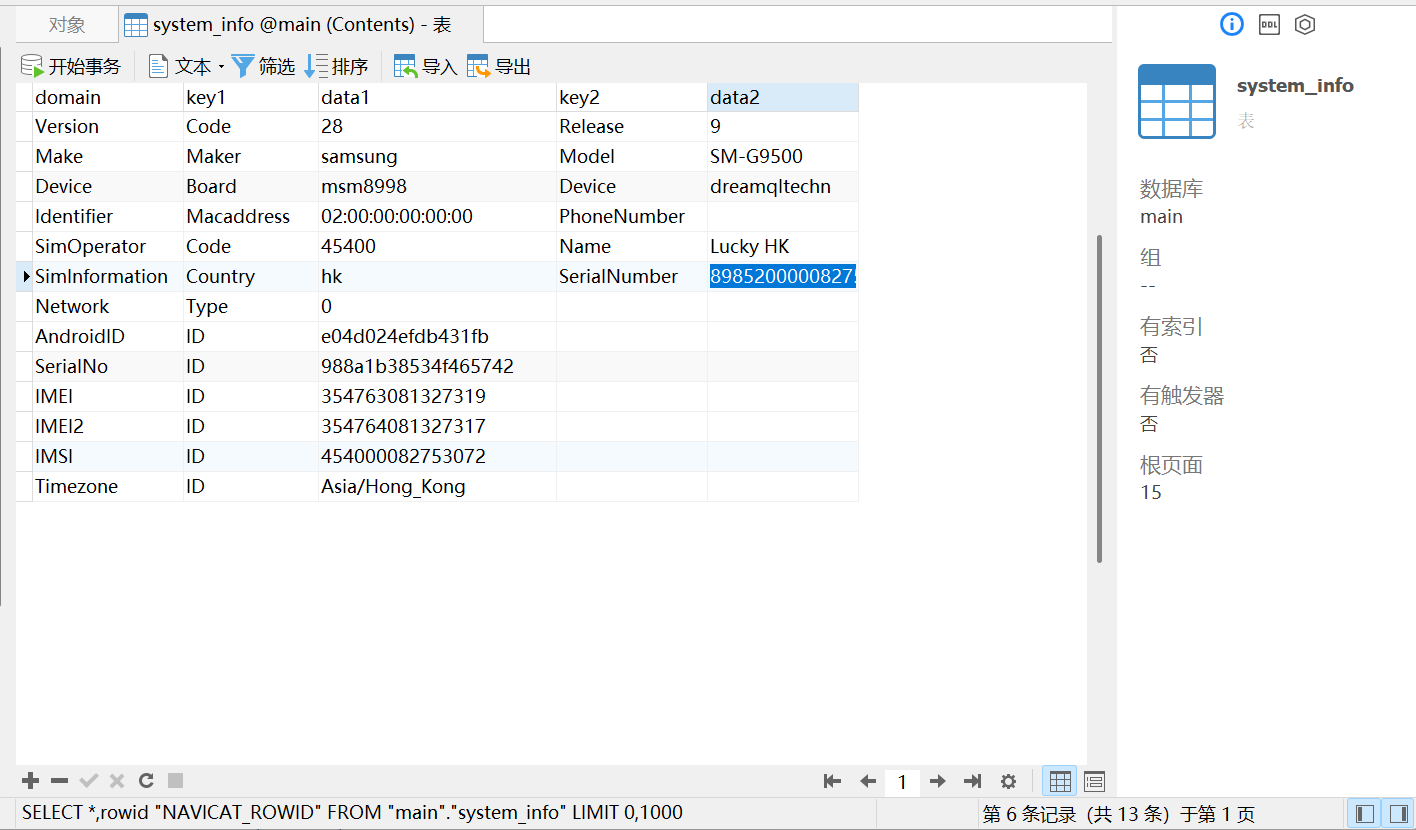This screenshot has width=1416, height=830.
Task: Show the DDL view icon
Action: 1269,25
